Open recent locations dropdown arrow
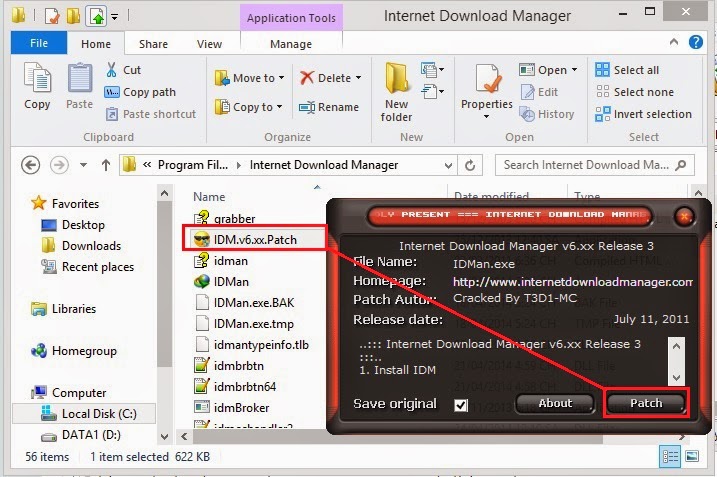The image size is (717, 477). coord(83,165)
